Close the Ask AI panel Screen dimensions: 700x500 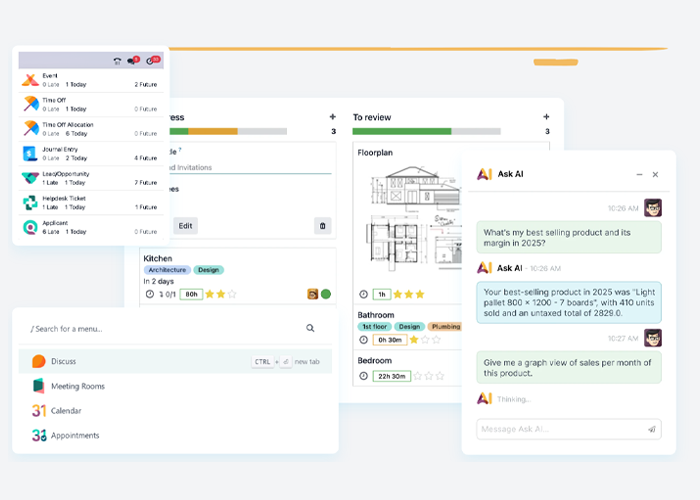tap(655, 174)
